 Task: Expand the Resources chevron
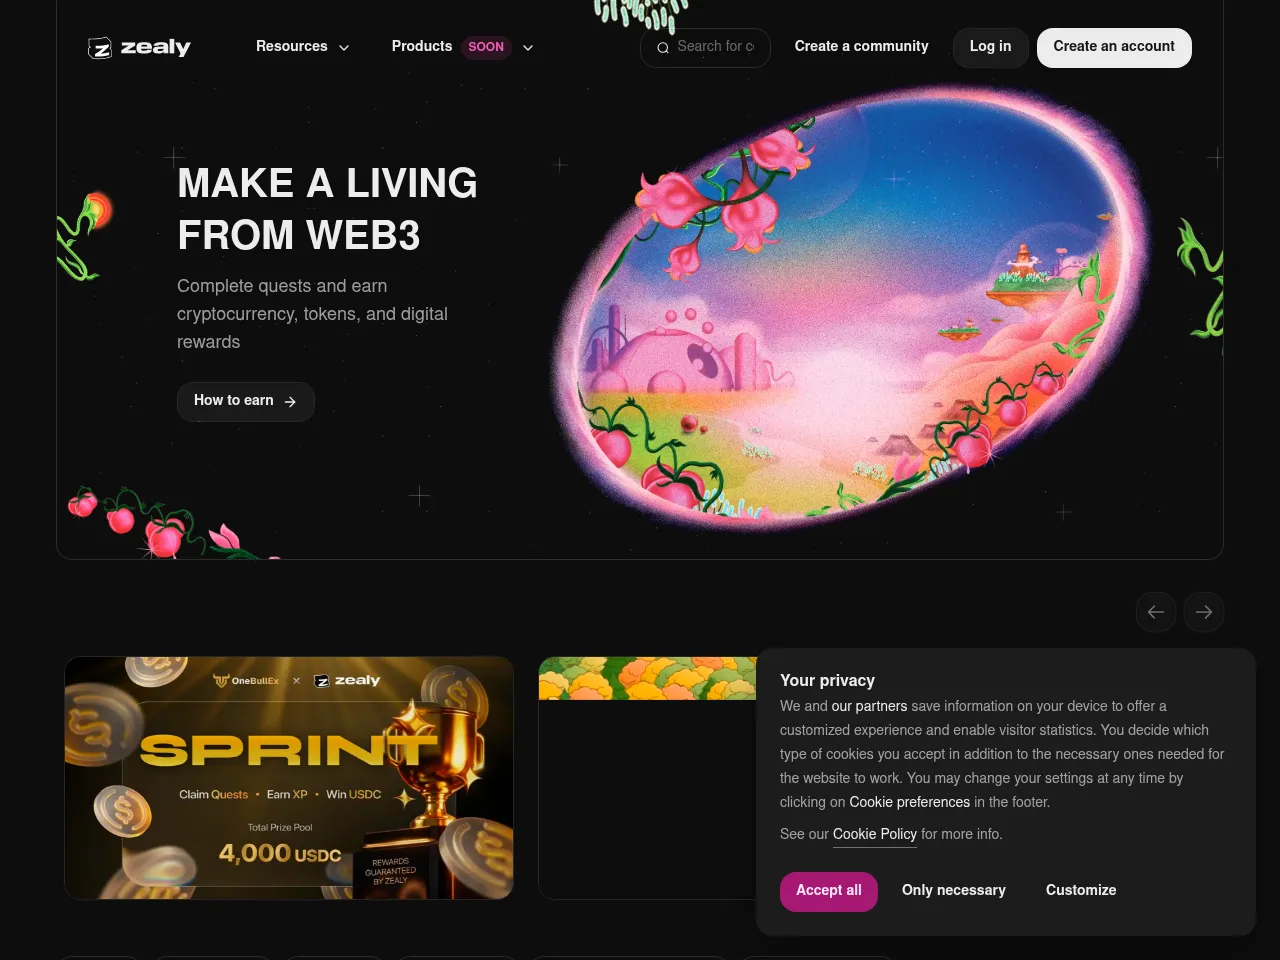coord(344,47)
